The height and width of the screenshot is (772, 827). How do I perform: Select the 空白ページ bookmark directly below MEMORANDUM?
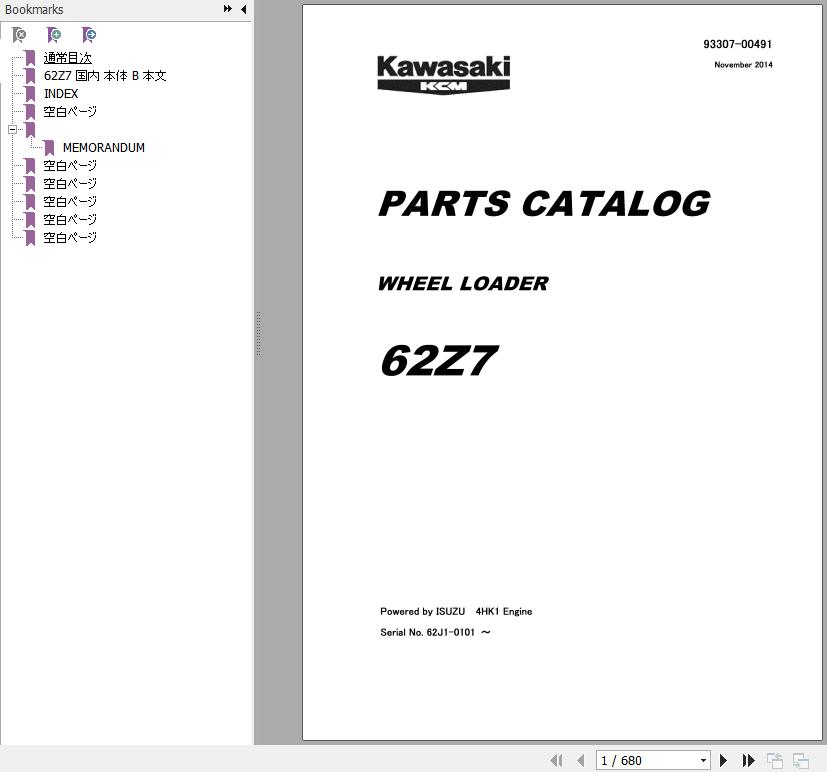click(70, 166)
